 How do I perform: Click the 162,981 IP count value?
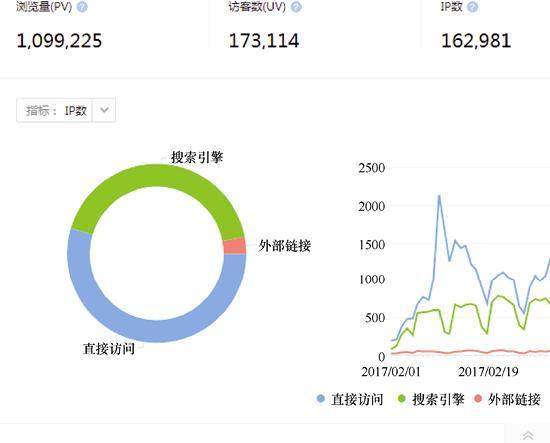pos(476,41)
